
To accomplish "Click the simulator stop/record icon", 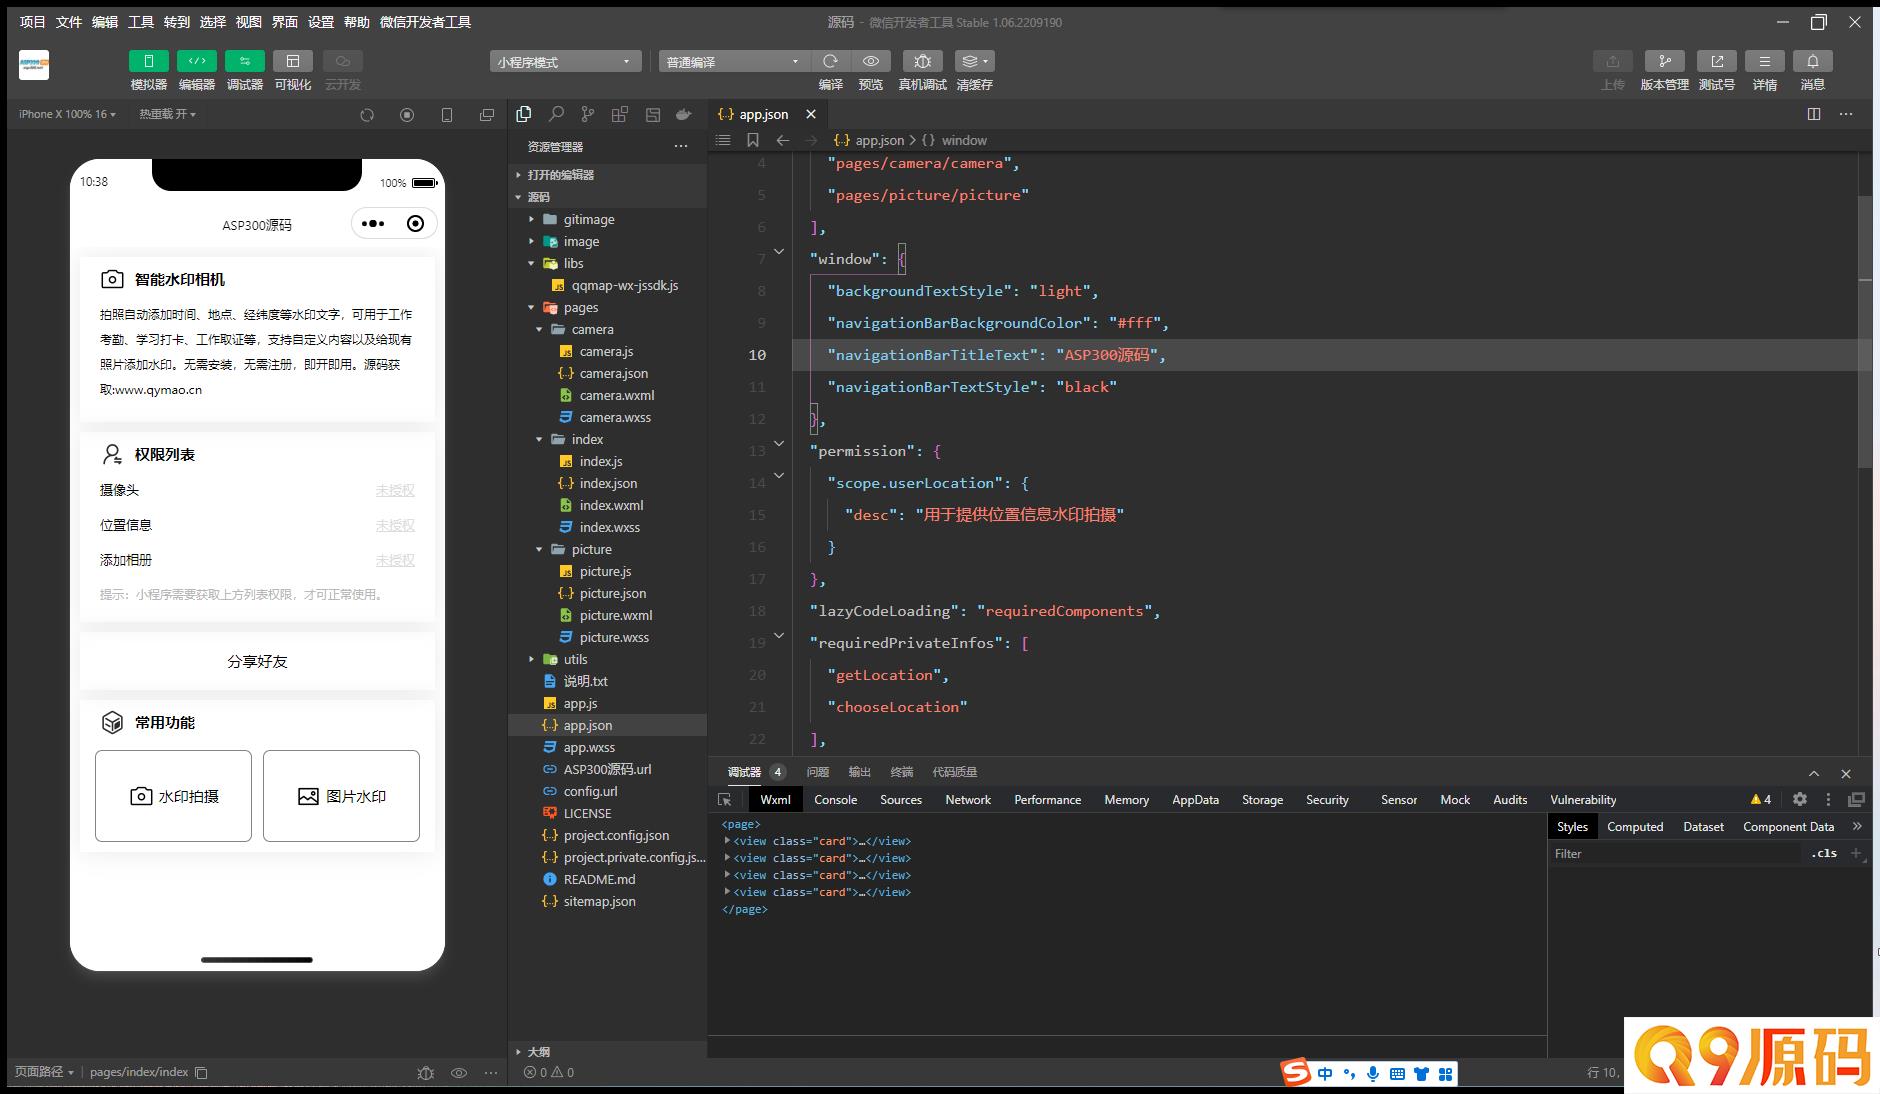I will click(407, 115).
